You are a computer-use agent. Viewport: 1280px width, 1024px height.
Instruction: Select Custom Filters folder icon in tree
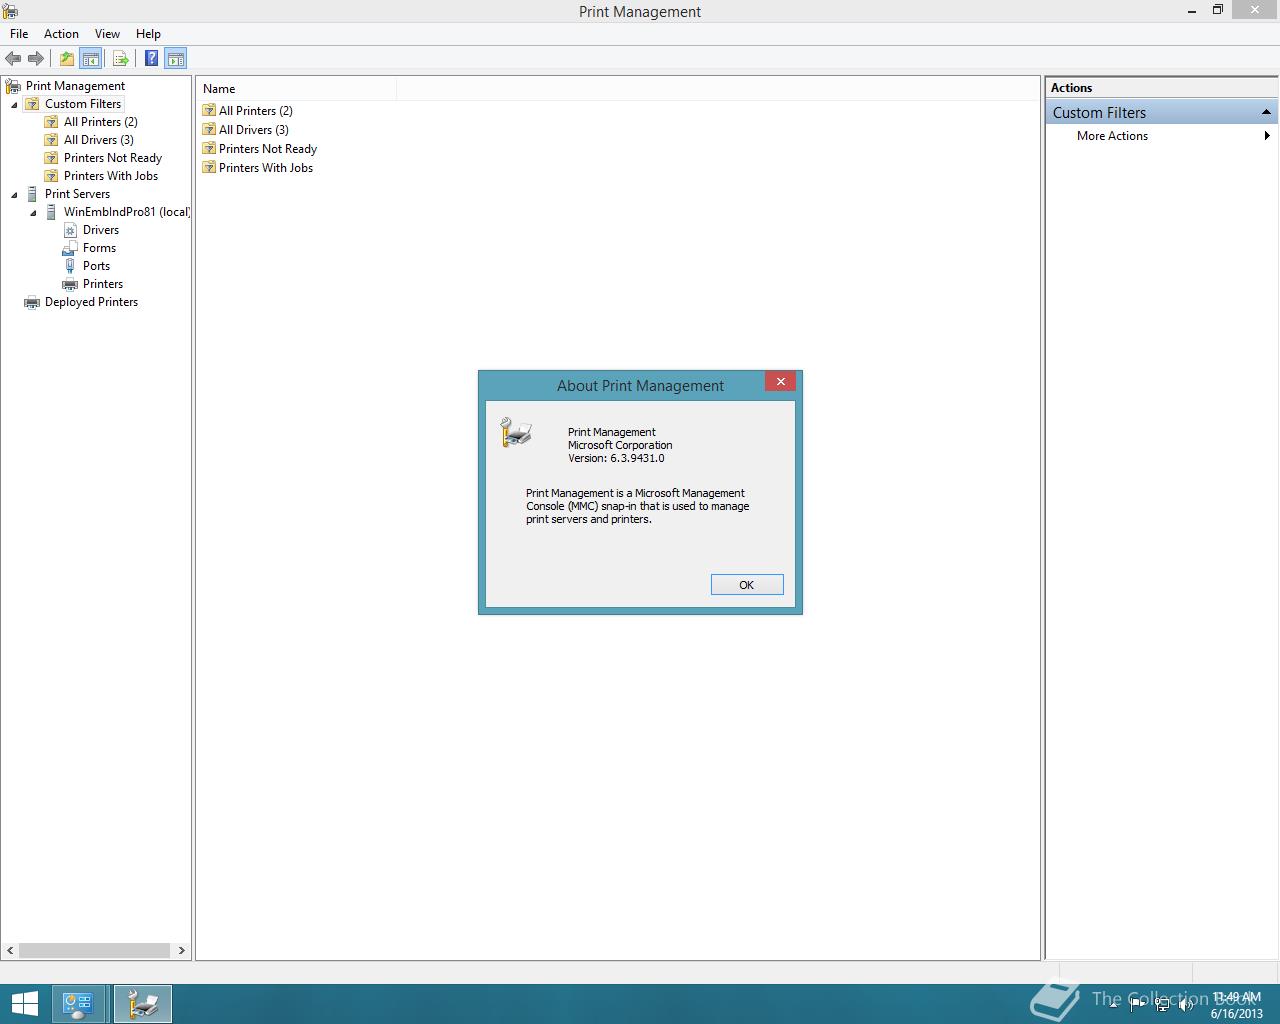point(32,104)
